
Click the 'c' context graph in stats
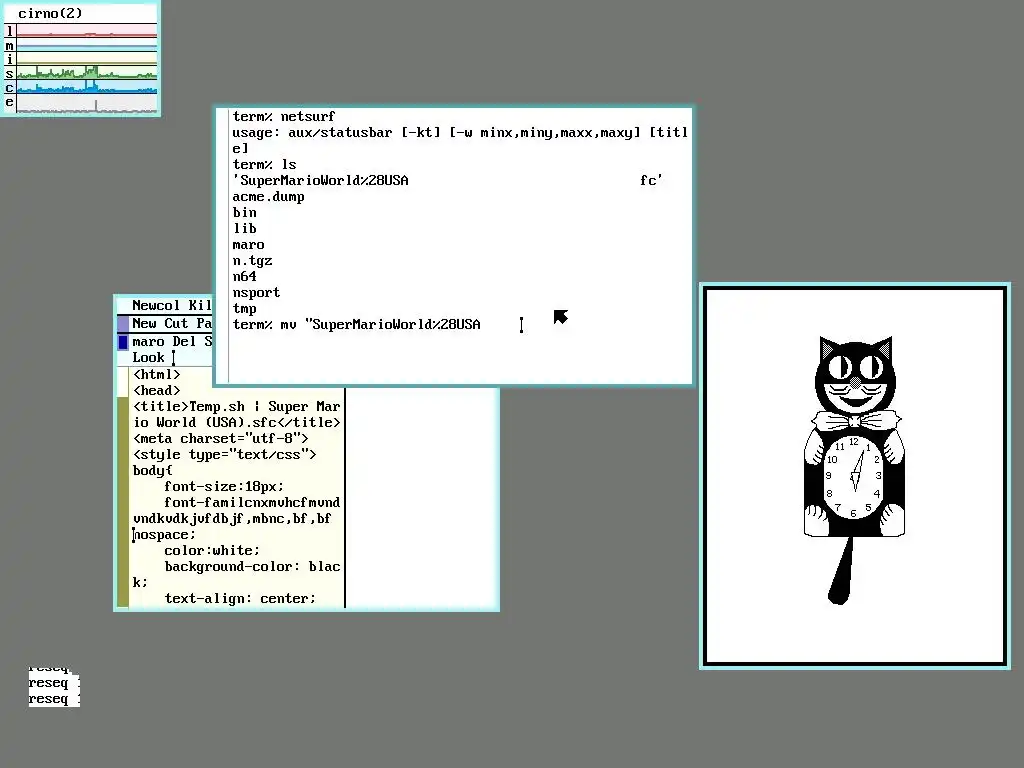coord(86,87)
